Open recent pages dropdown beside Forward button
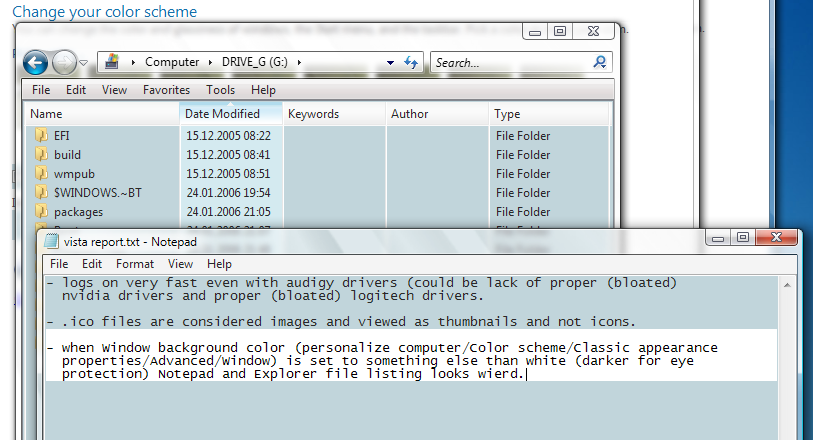 (83, 63)
